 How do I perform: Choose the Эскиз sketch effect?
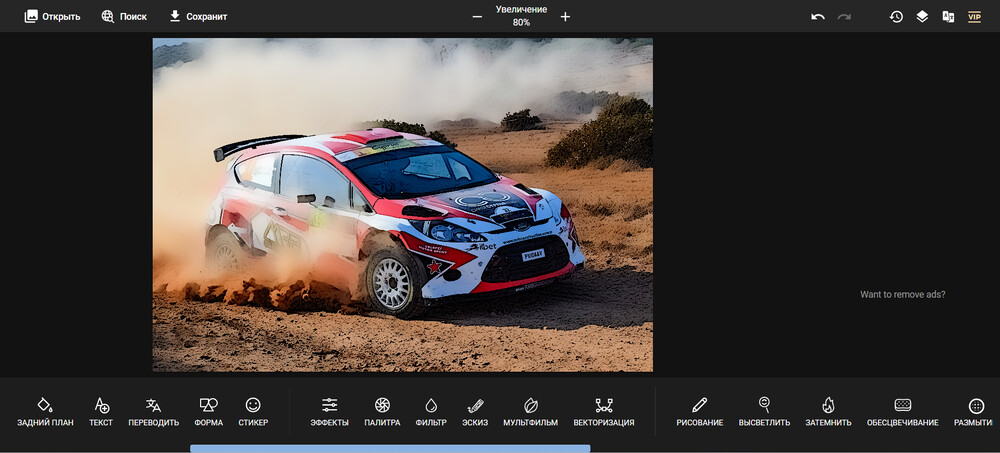coord(475,412)
